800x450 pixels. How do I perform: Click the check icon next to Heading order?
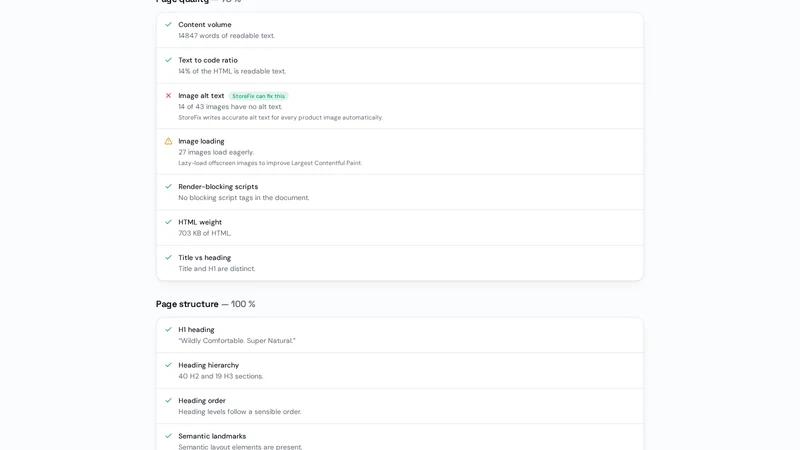pyautogui.click(x=168, y=401)
